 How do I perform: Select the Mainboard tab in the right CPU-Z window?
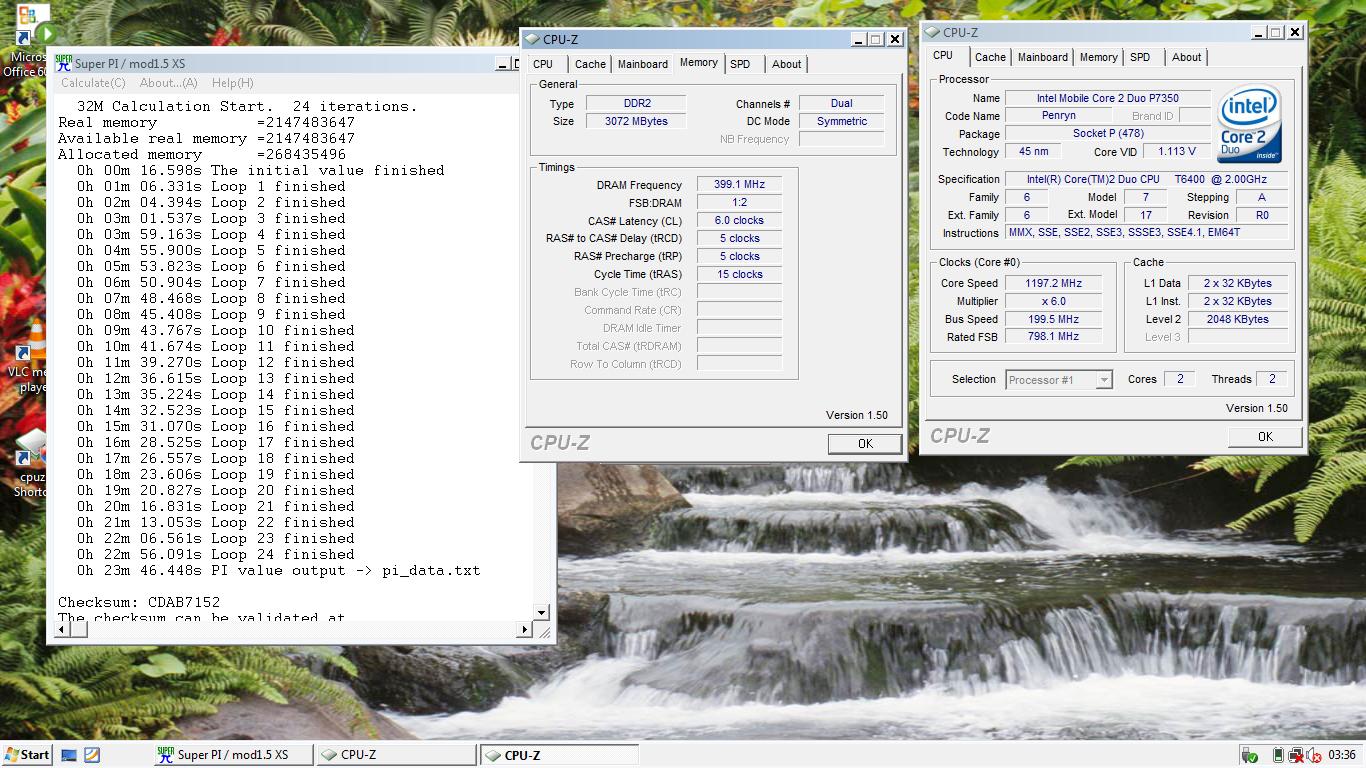[x=1043, y=57]
